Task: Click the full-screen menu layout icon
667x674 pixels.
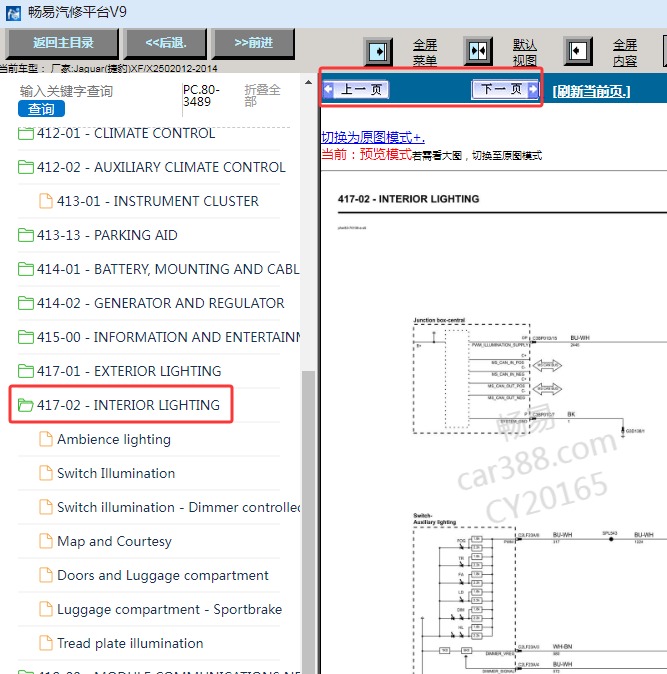Action: tap(378, 52)
